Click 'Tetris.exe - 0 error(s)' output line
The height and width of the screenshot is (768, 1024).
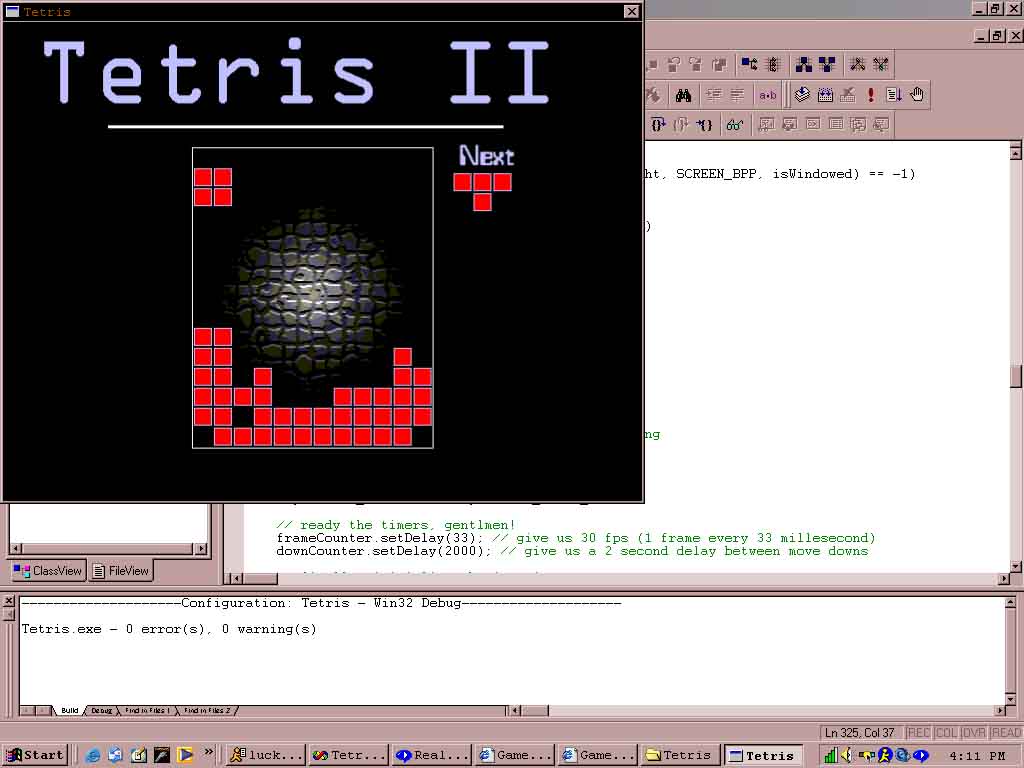coord(168,629)
